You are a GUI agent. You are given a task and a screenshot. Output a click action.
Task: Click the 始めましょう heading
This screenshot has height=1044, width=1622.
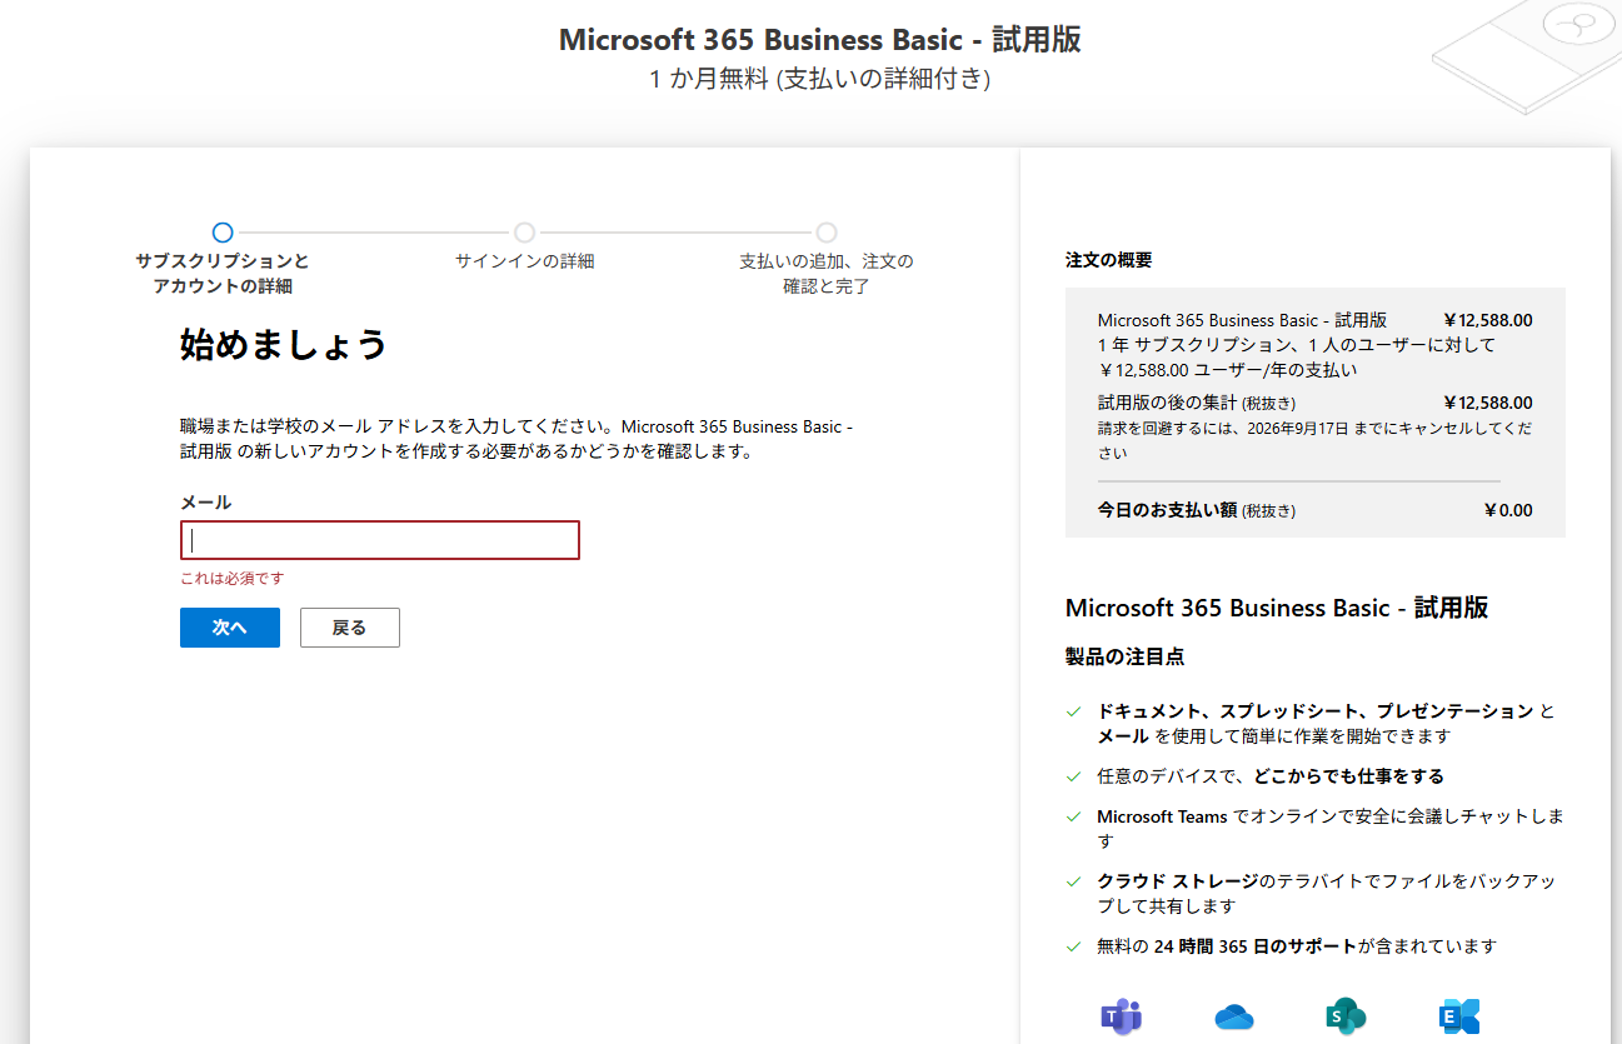283,345
